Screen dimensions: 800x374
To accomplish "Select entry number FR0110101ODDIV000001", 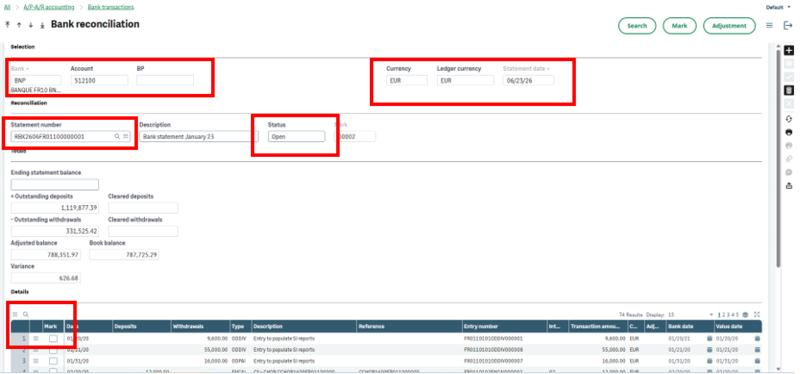I will point(493,338).
